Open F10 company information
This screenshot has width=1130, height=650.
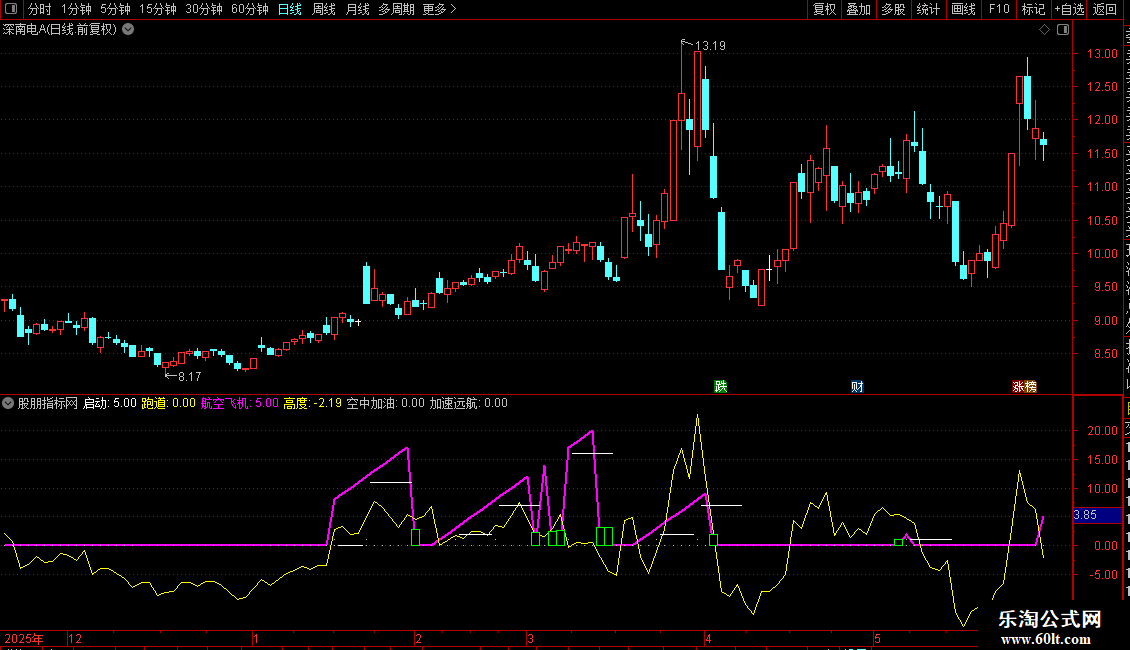[x=999, y=9]
